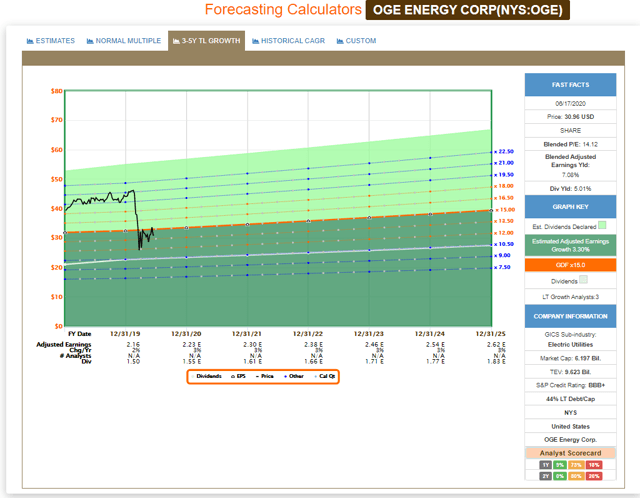The width and height of the screenshot is (640, 498).
Task: Click the S&P Credit Rating: BBB+ entry
Action: point(570,385)
